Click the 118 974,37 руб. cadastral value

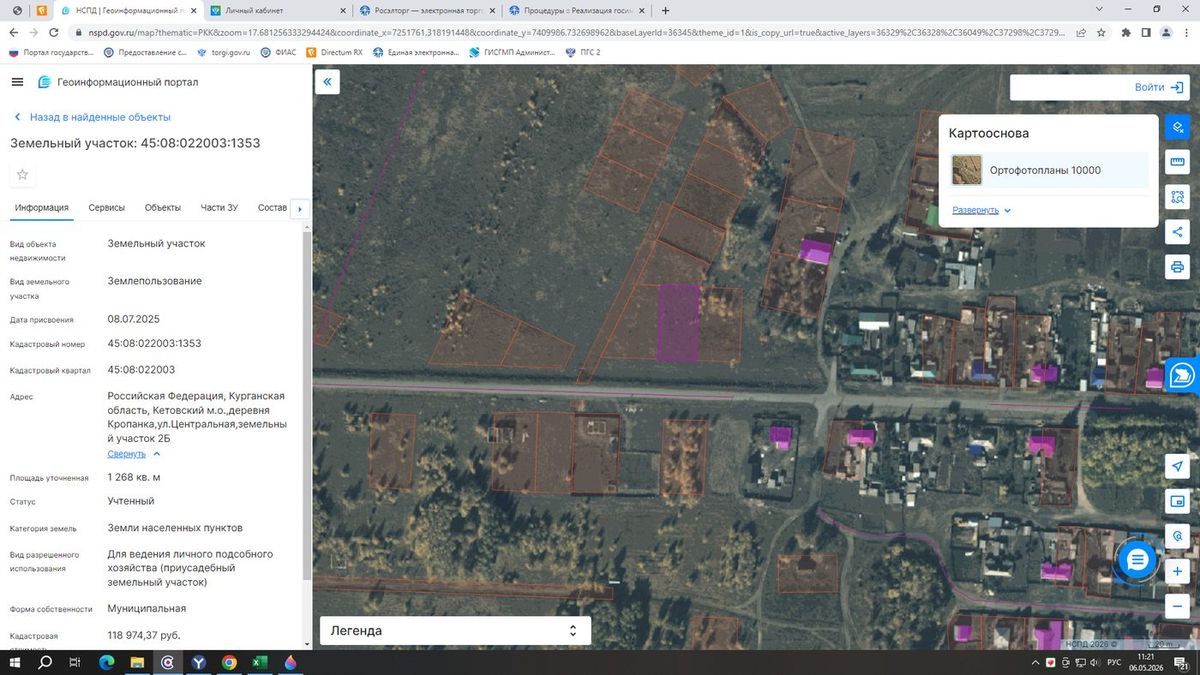pyautogui.click(x=144, y=635)
